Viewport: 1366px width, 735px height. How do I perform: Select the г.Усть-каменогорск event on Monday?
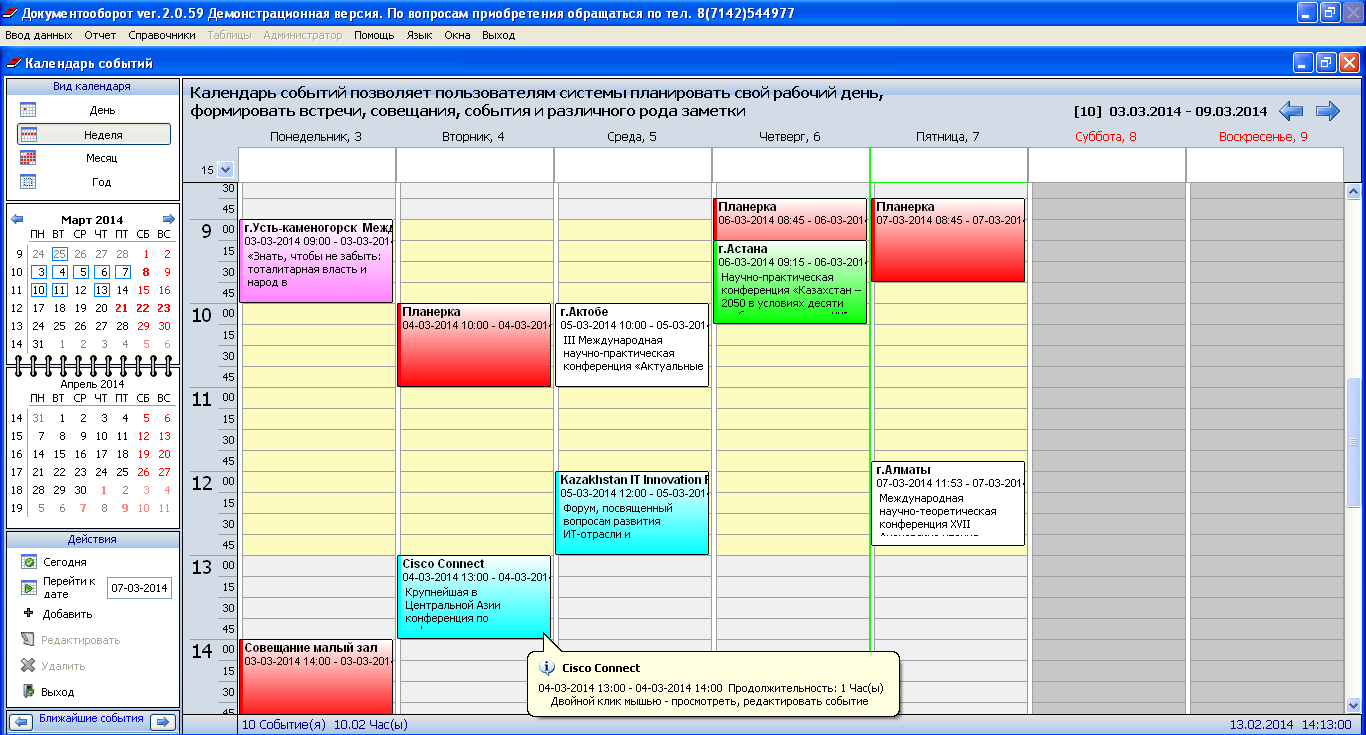(316, 261)
